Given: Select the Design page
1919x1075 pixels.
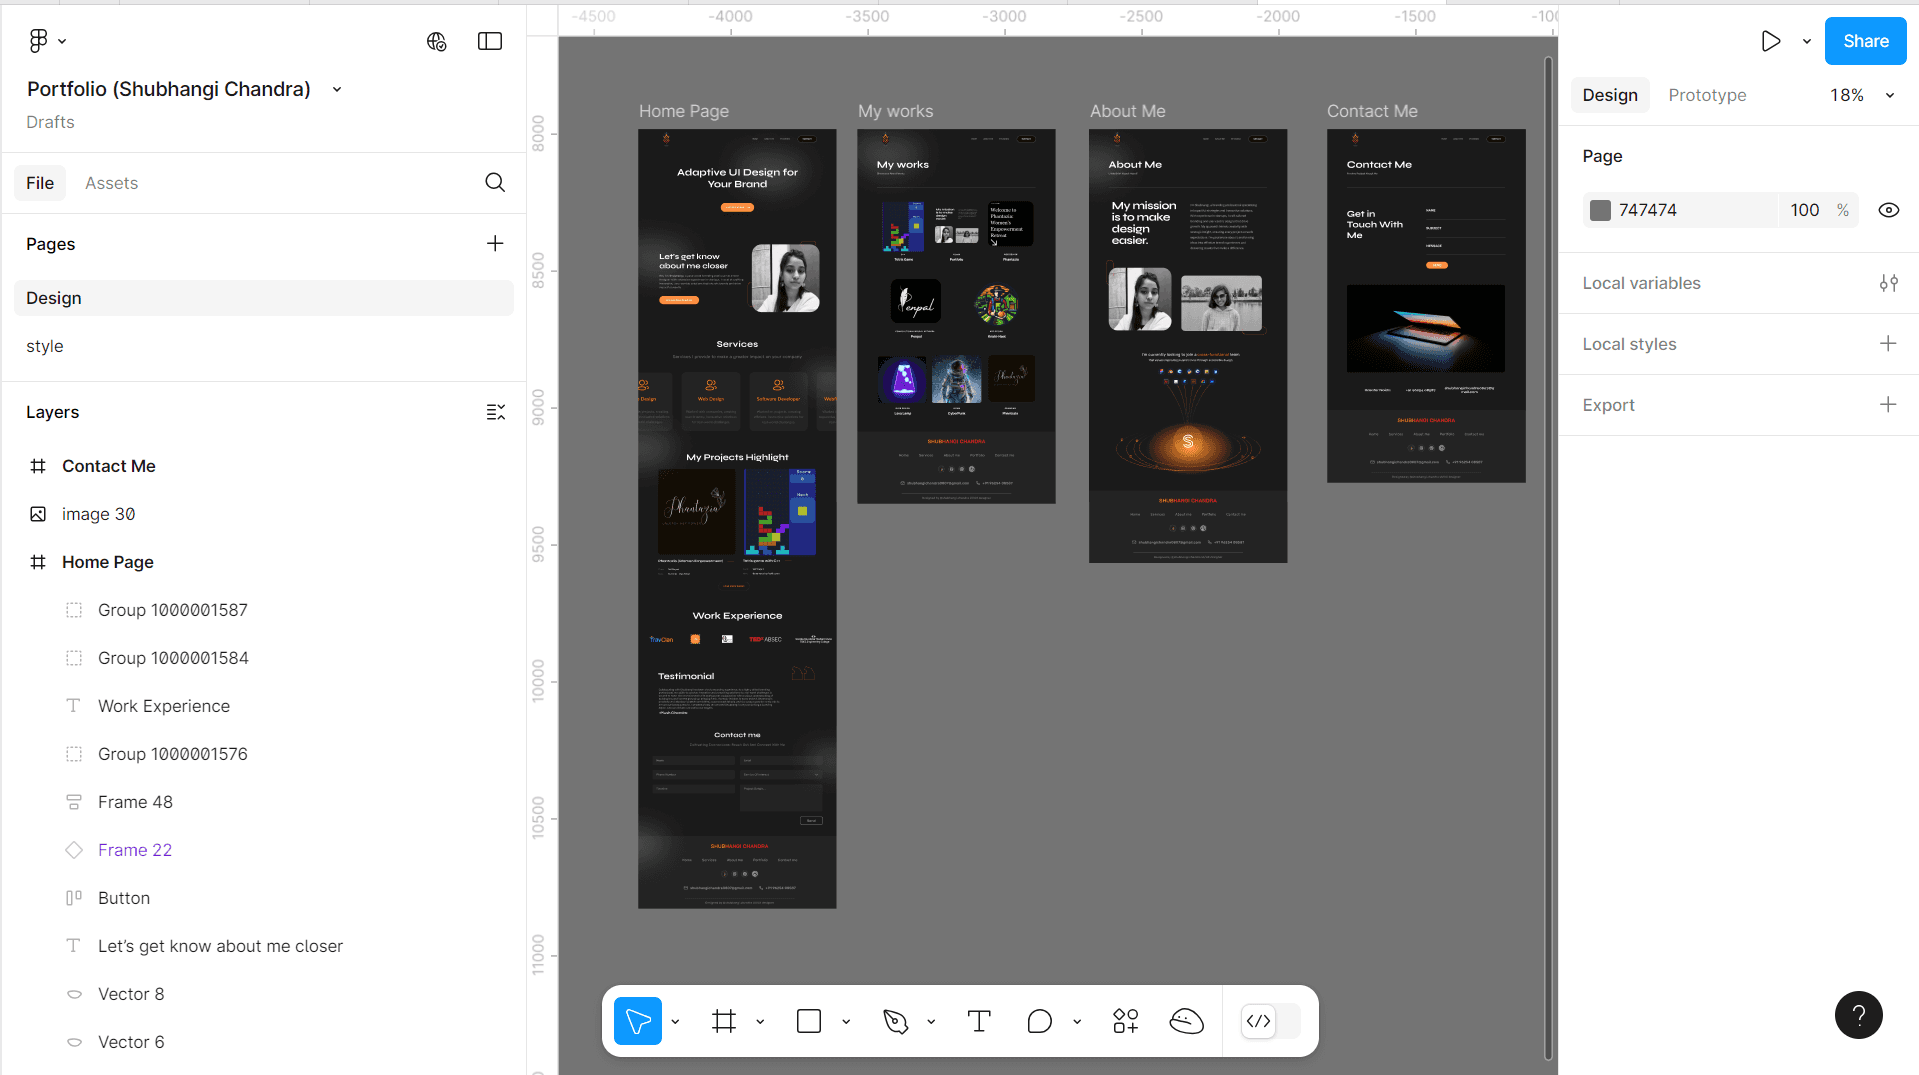Looking at the screenshot, I should pyautogui.click(x=264, y=298).
